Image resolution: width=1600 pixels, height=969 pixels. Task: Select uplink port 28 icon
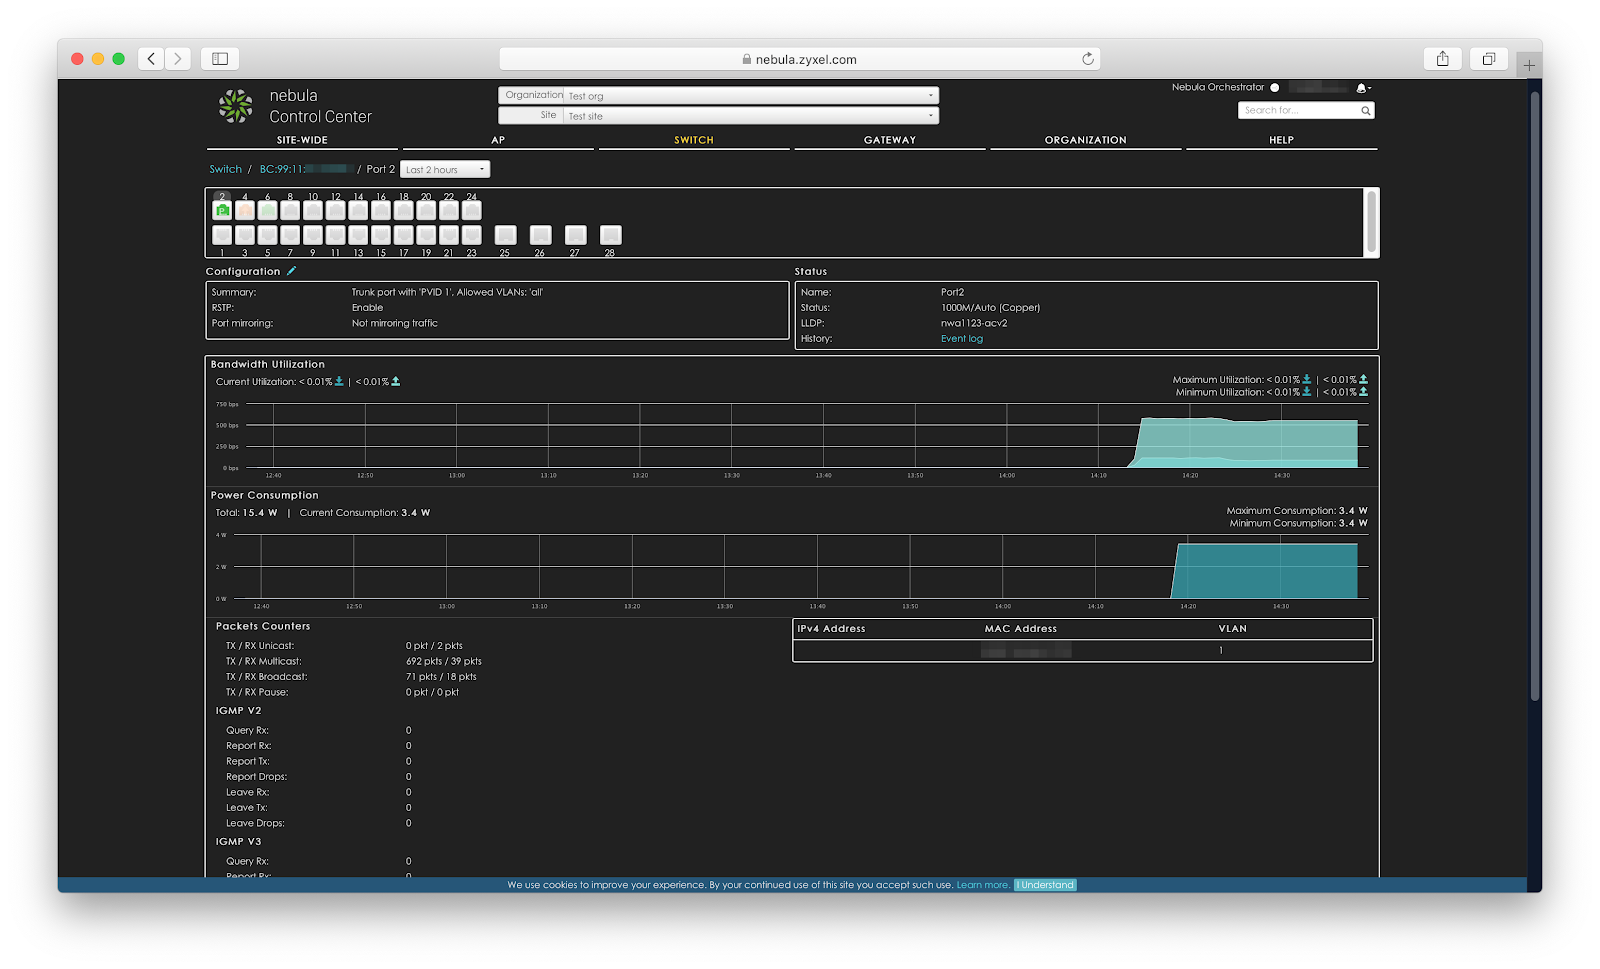(x=610, y=235)
